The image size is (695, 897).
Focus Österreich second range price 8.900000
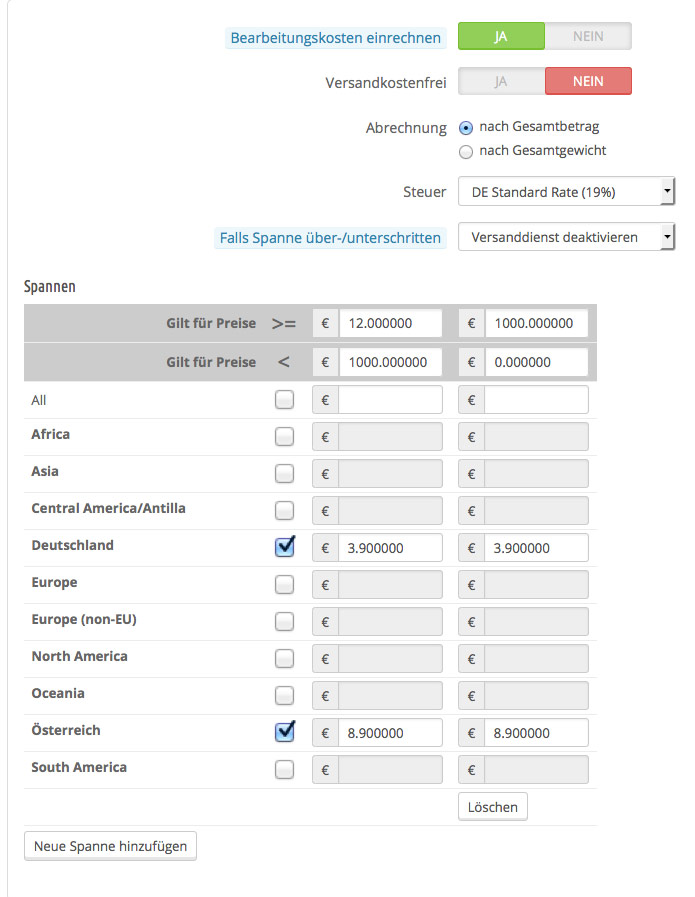[x=536, y=733]
